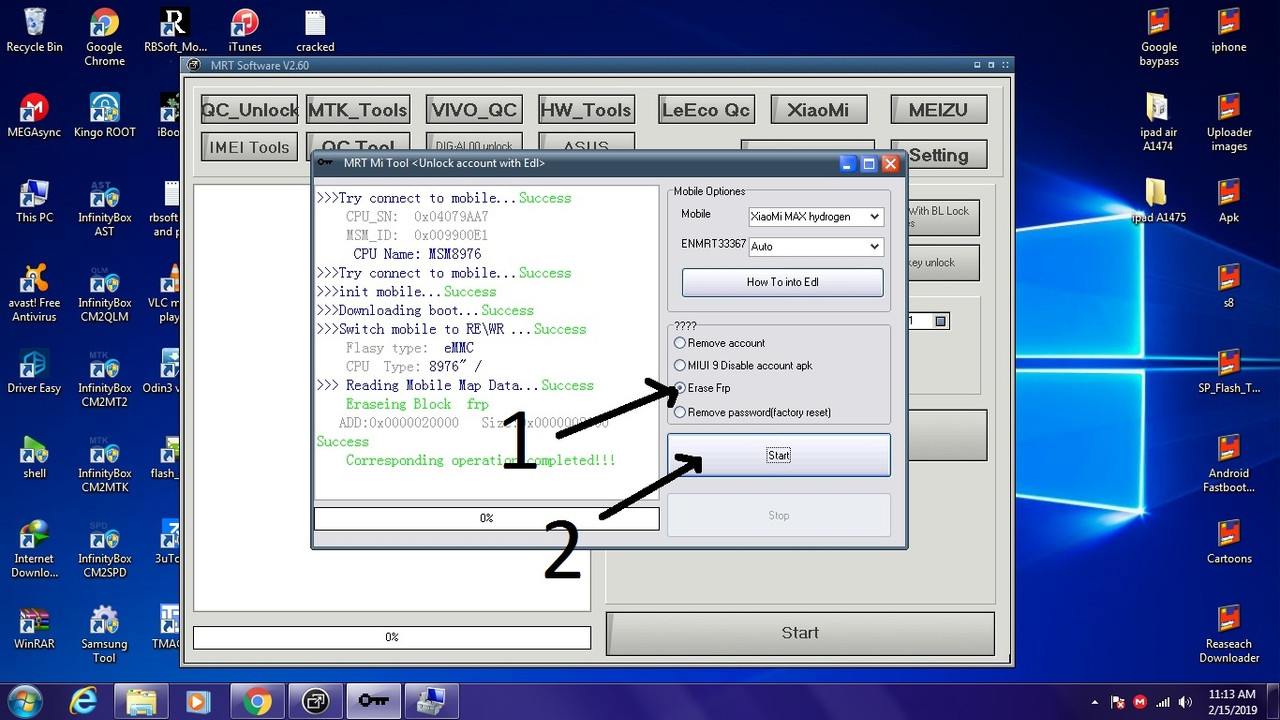This screenshot has width=1280, height=720.
Task: Launch InfinityBox CM2SPD shortcut
Action: point(104,549)
